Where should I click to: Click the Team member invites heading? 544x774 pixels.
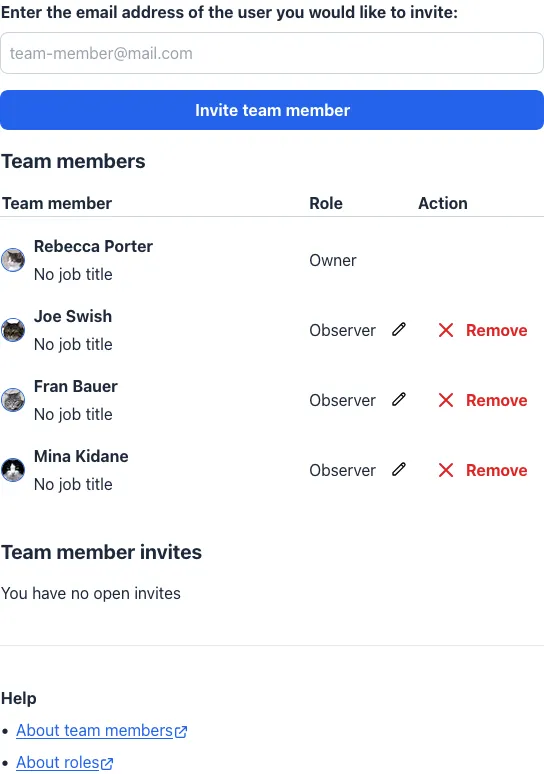101,552
